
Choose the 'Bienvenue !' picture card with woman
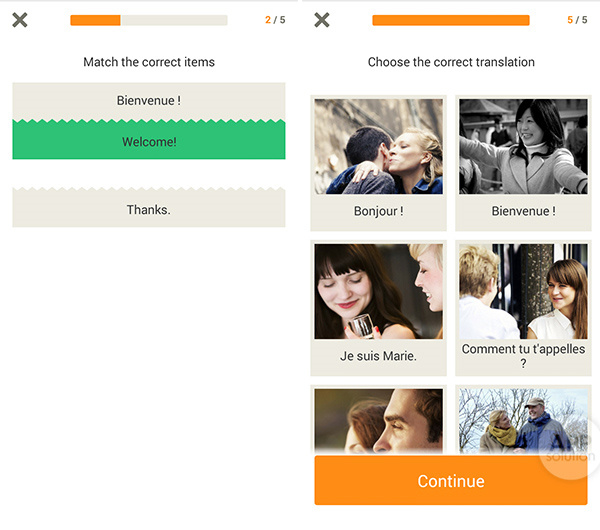(523, 163)
